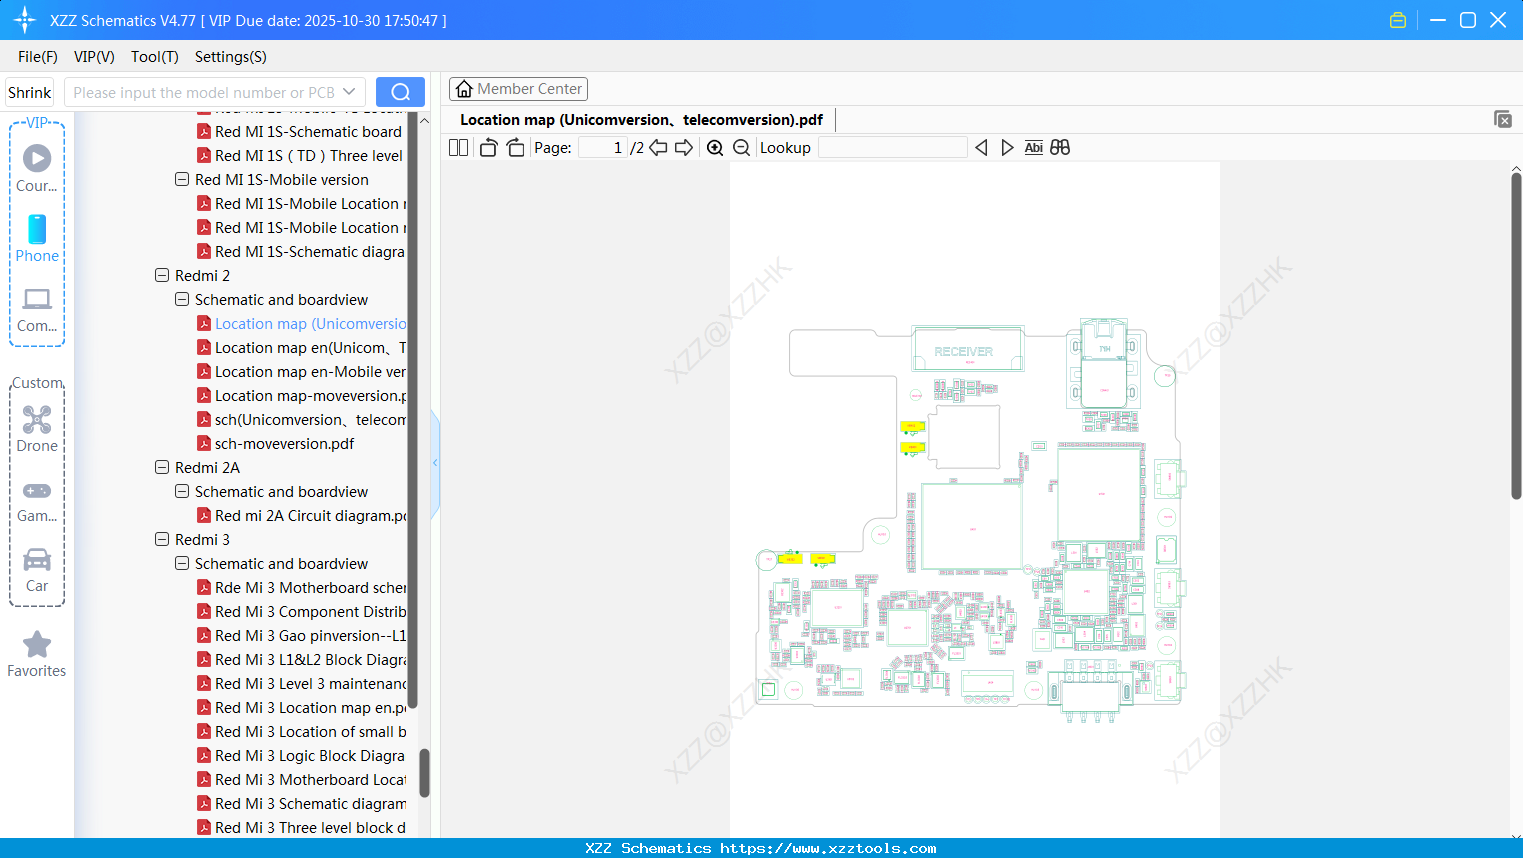
Task: Open the Tool(T) menu
Action: coord(154,57)
